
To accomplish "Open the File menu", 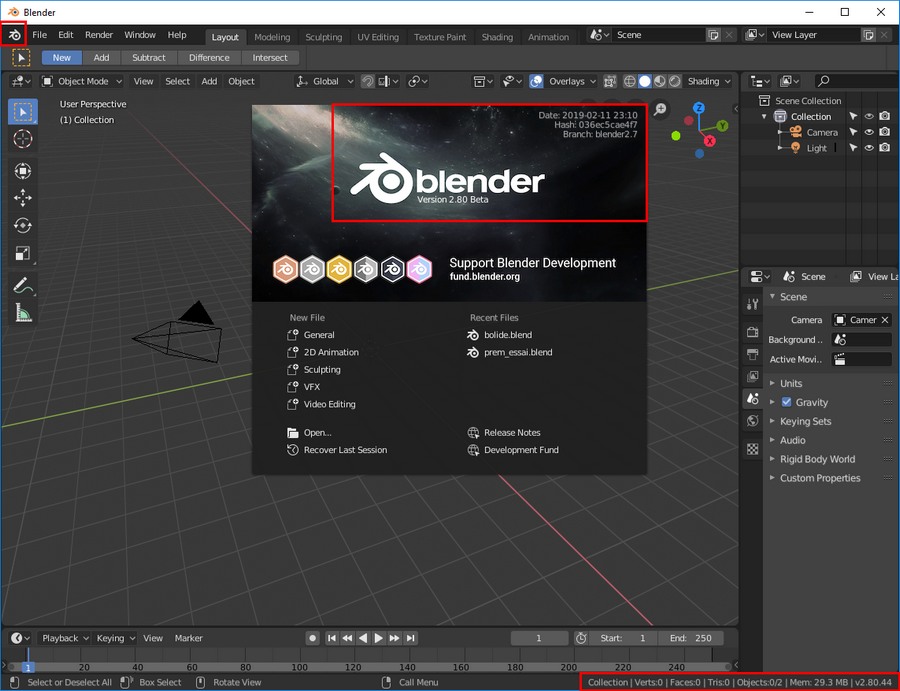I will click(40, 35).
